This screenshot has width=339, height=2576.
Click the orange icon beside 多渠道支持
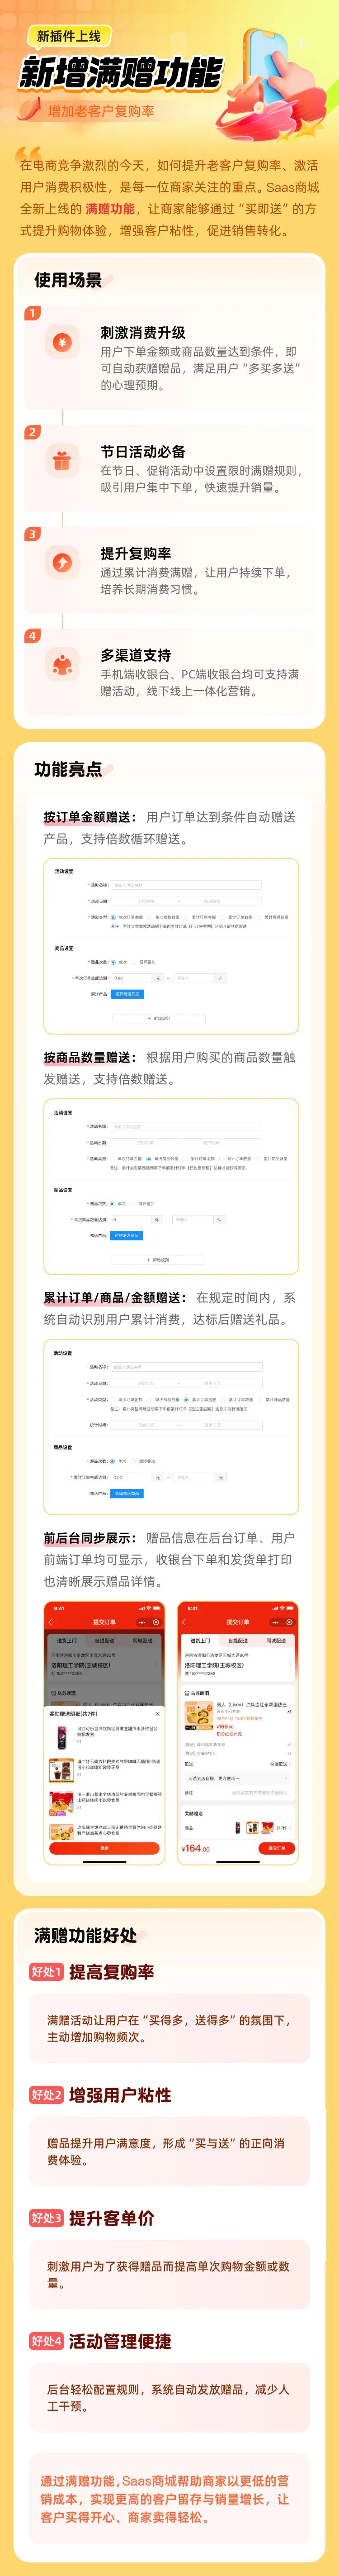pyautogui.click(x=62, y=665)
